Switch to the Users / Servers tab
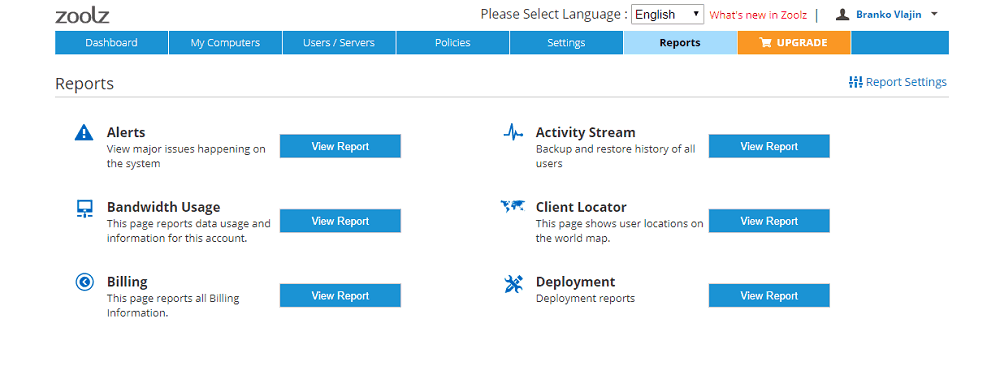1000x392 pixels. pyautogui.click(x=339, y=43)
